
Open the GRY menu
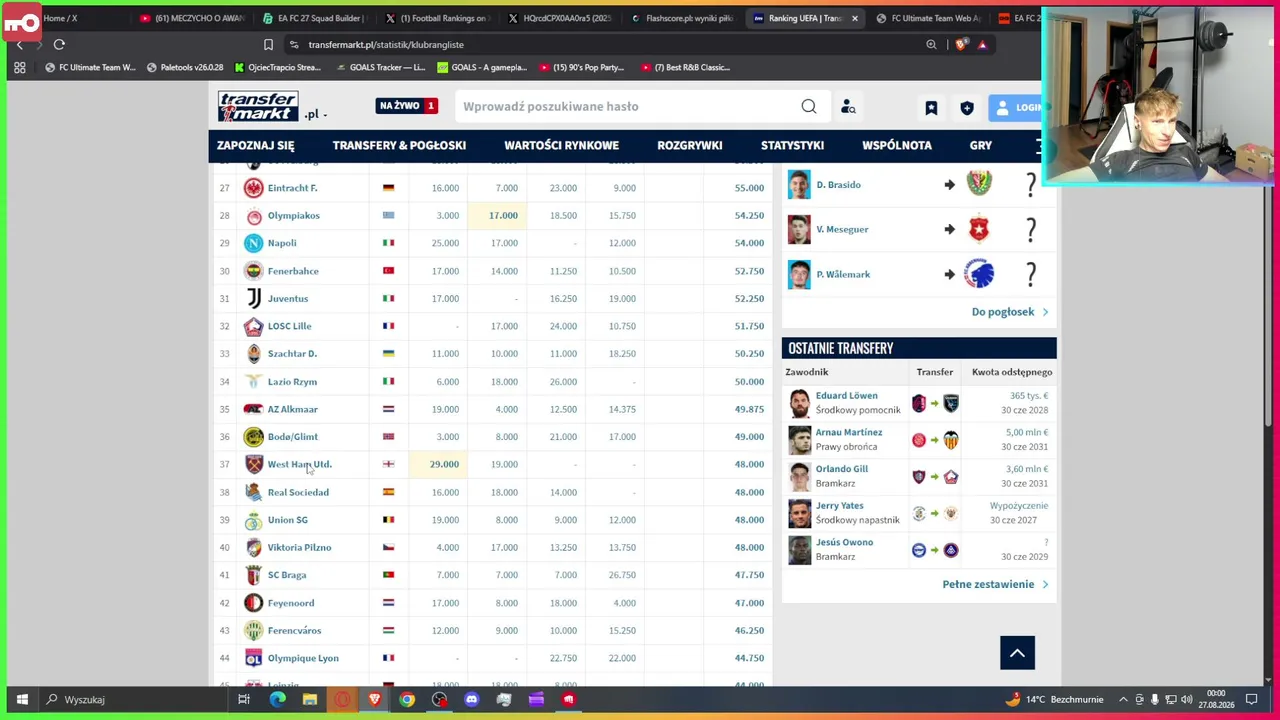coord(980,145)
